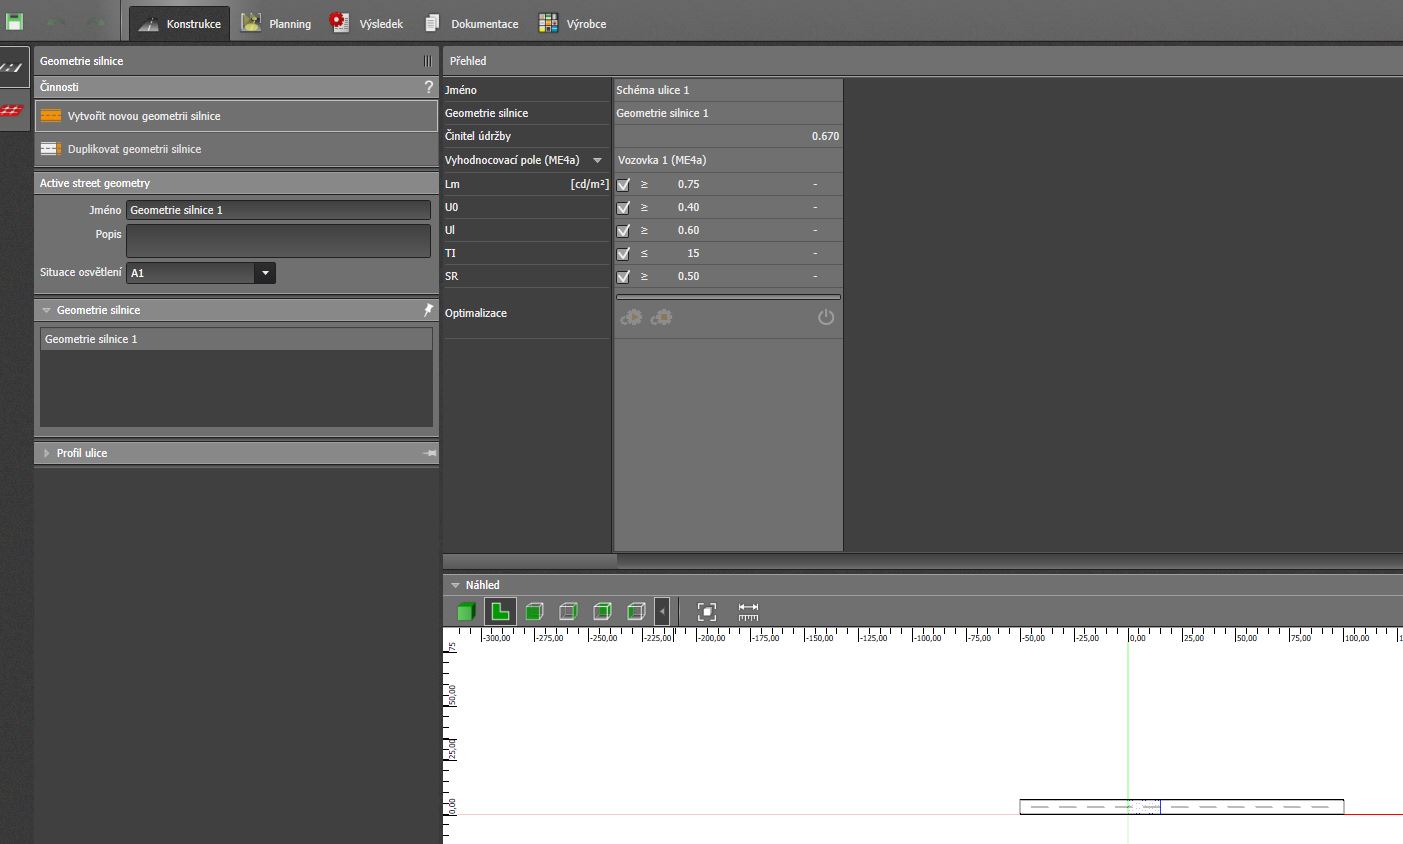
Task: Click the green save icon
Action: click(x=14, y=21)
